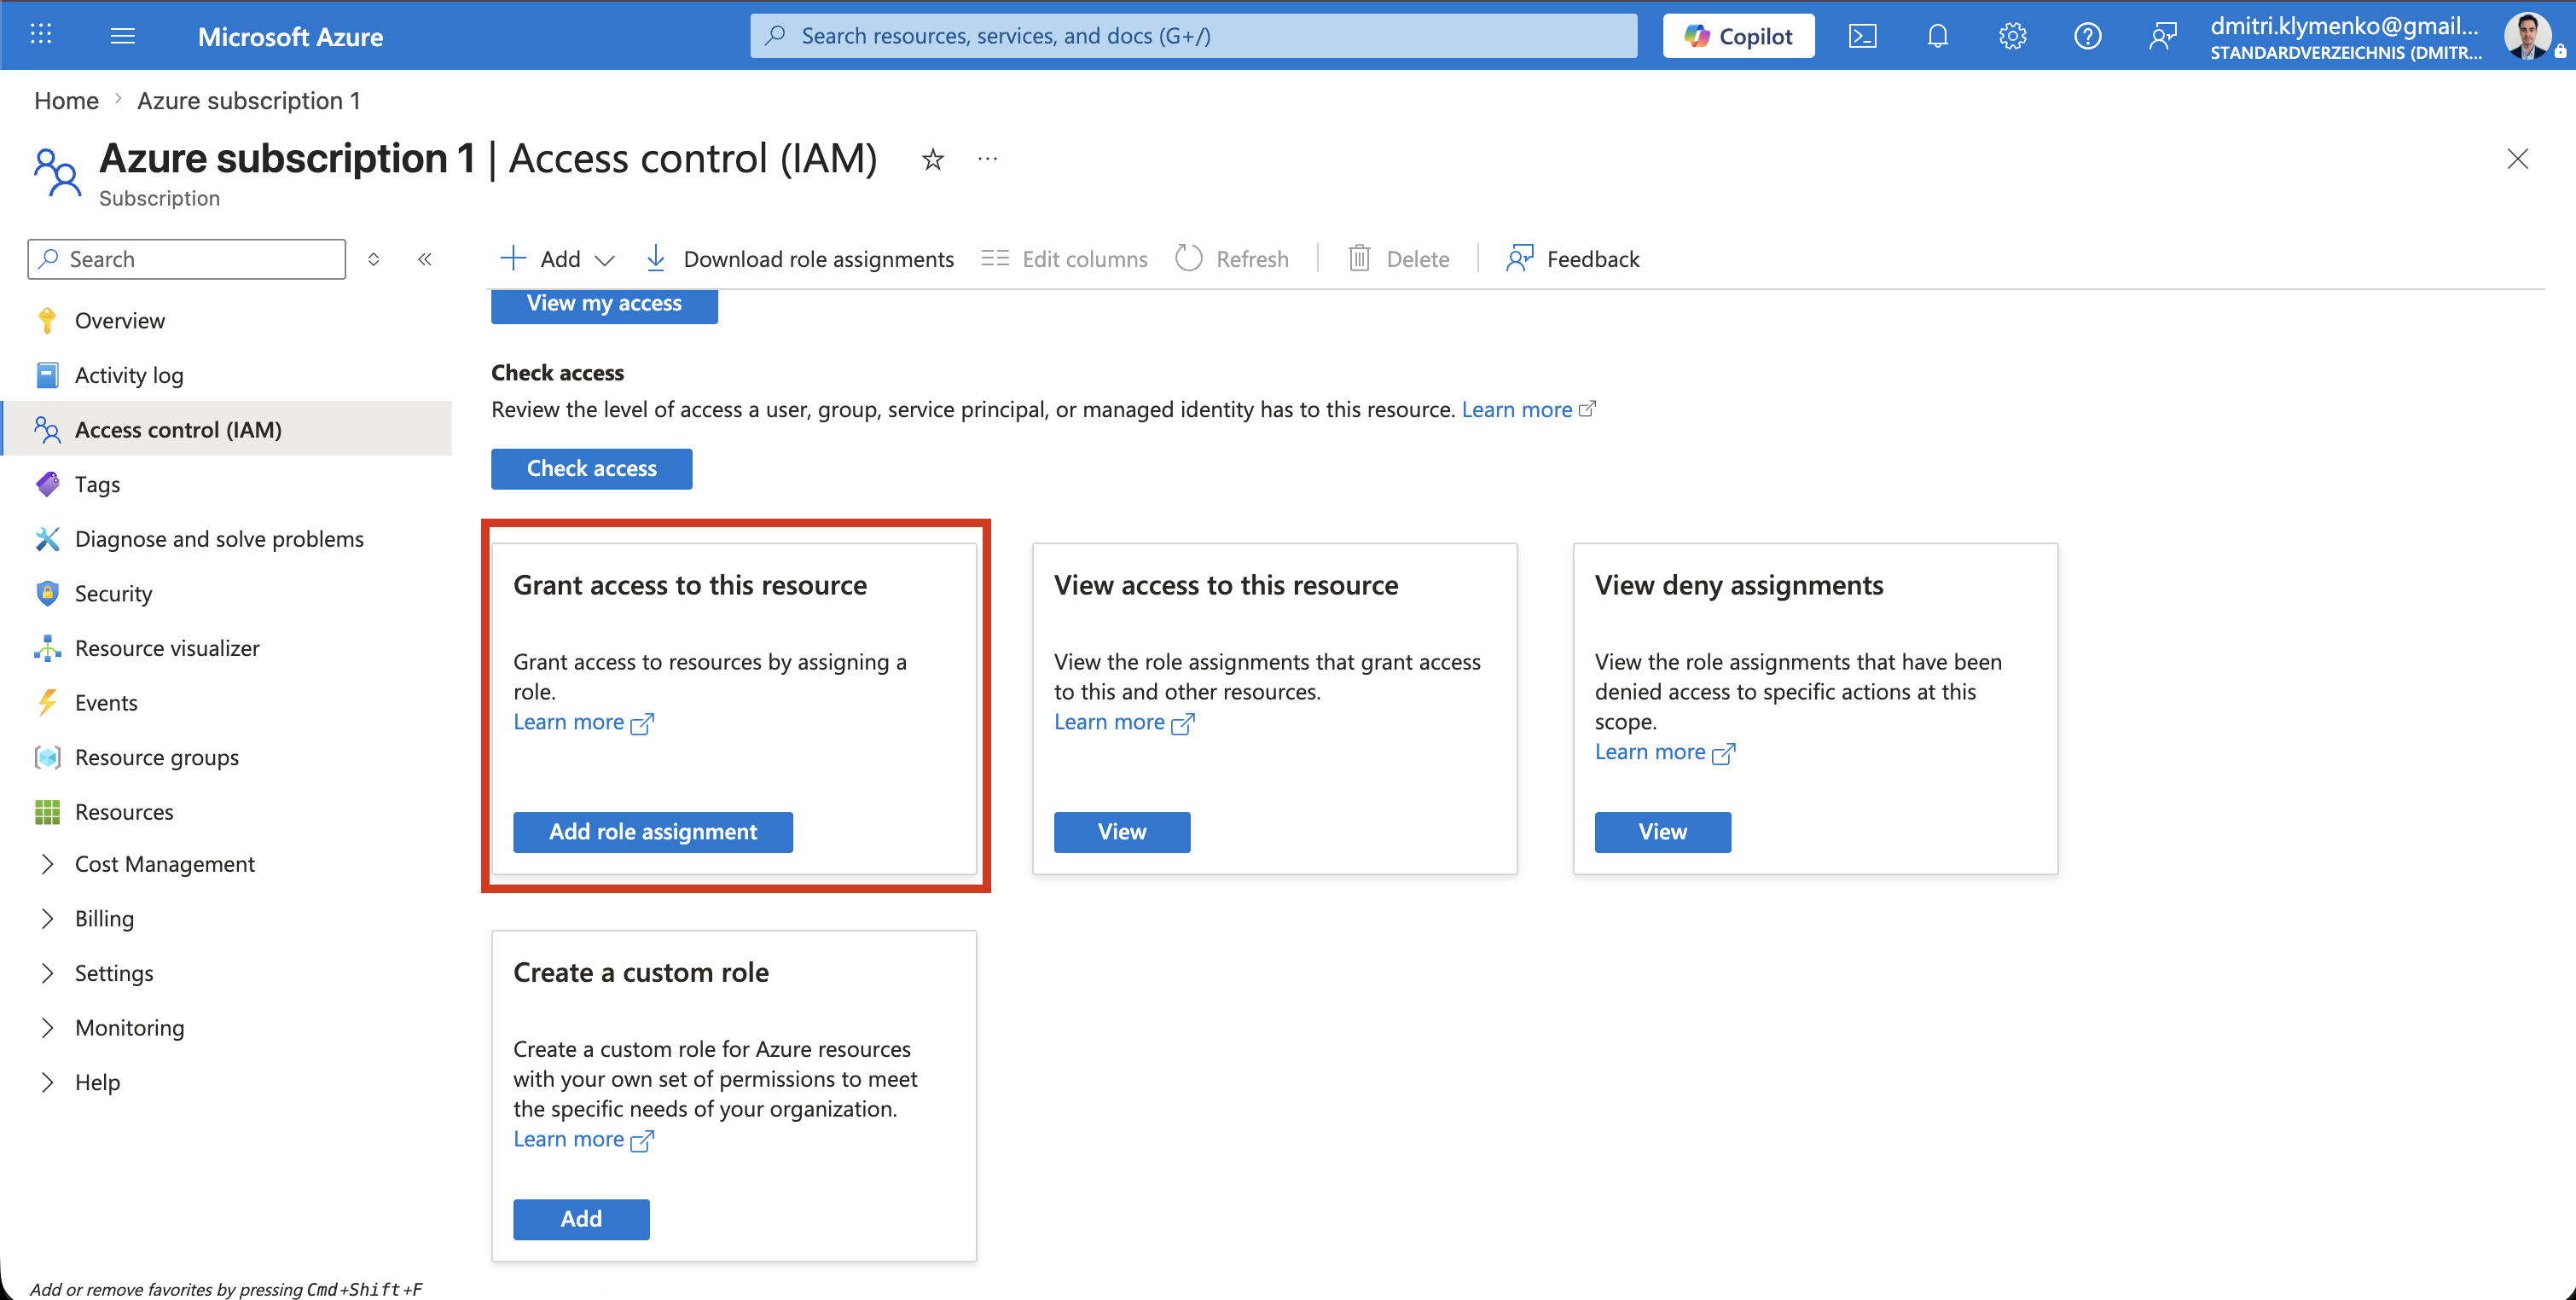This screenshot has width=2576, height=1300.
Task: Open the top bar feedback icon
Action: point(2162,36)
